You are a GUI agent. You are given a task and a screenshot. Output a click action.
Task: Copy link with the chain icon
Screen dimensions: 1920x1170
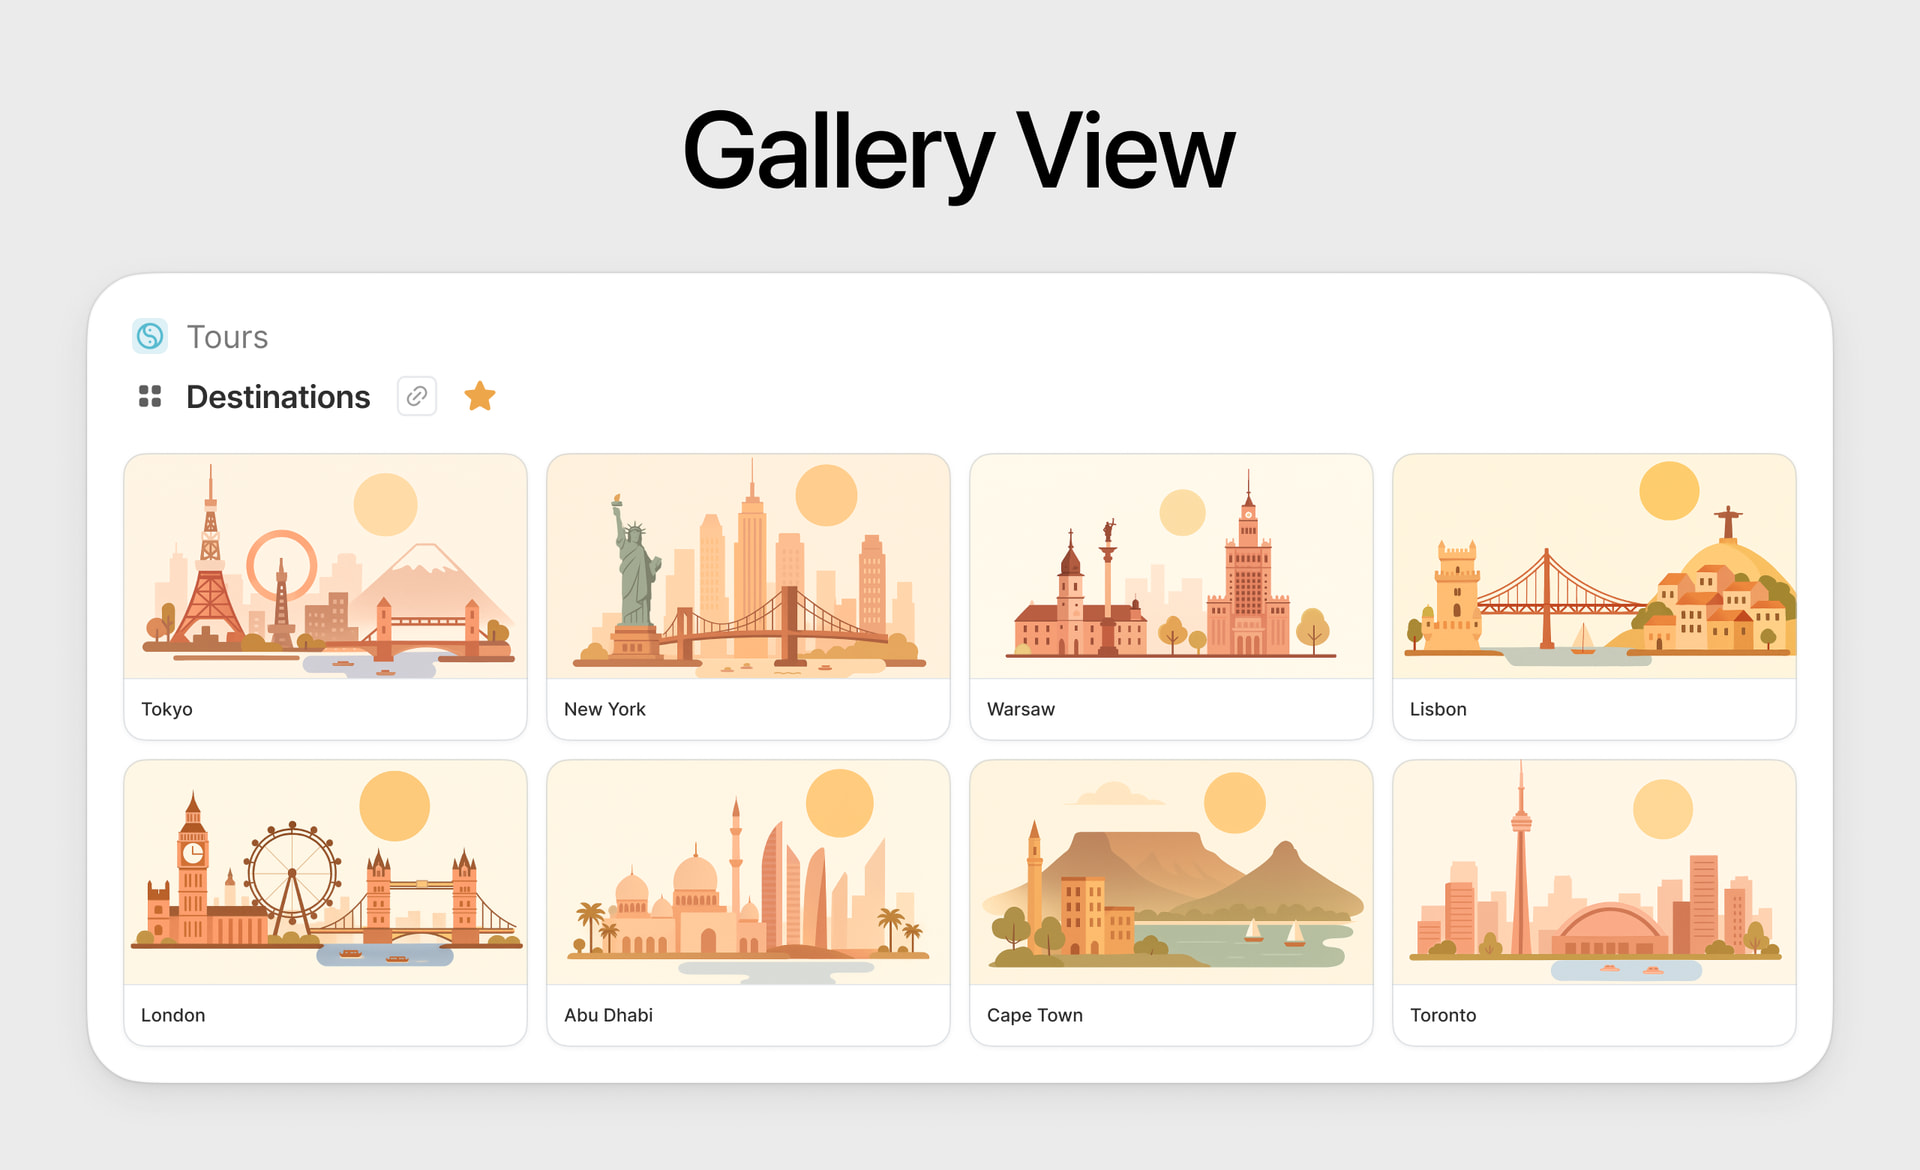pyautogui.click(x=417, y=396)
